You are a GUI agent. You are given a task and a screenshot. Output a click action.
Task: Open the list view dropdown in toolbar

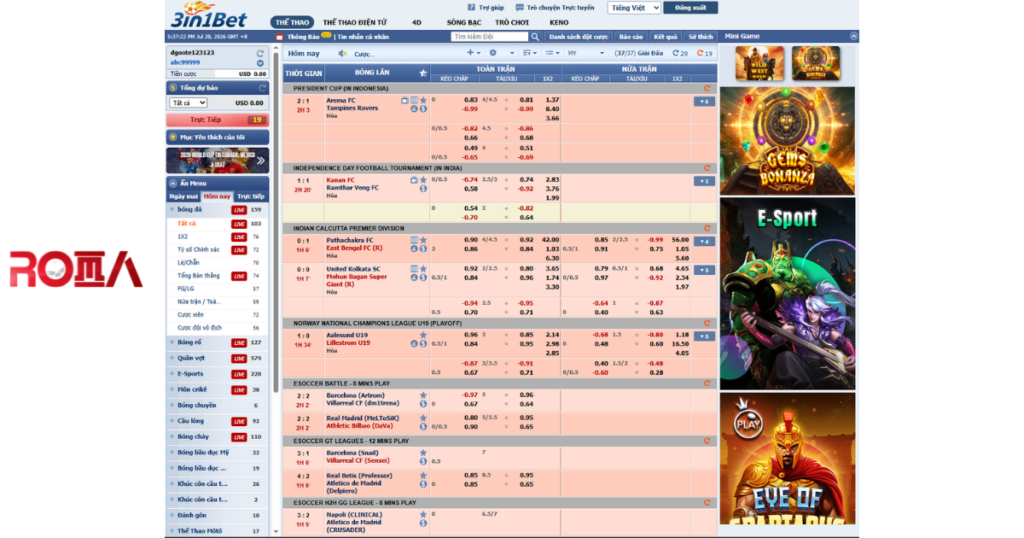coord(552,54)
